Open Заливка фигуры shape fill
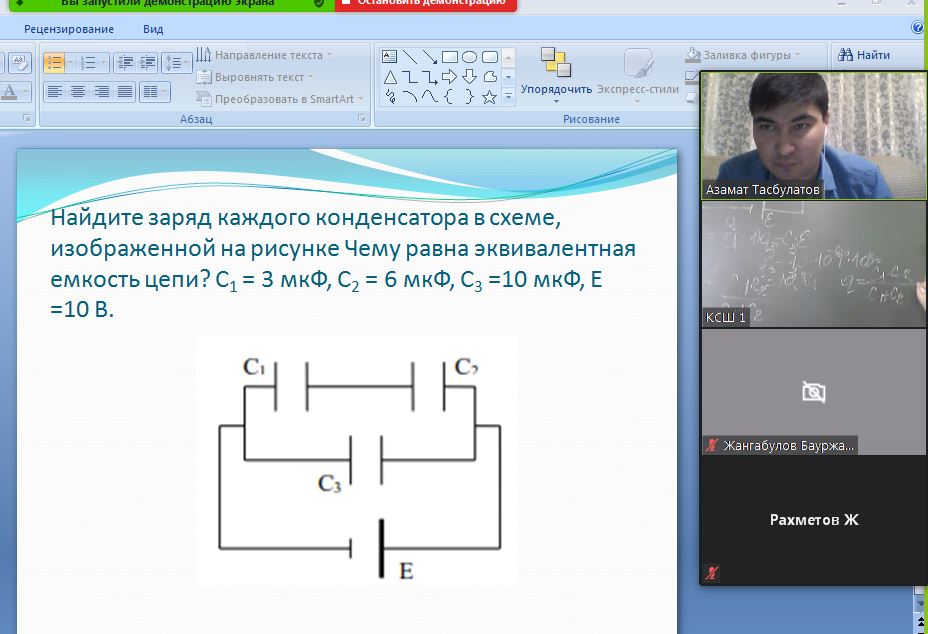Image resolution: width=928 pixels, height=634 pixels. pos(742,55)
